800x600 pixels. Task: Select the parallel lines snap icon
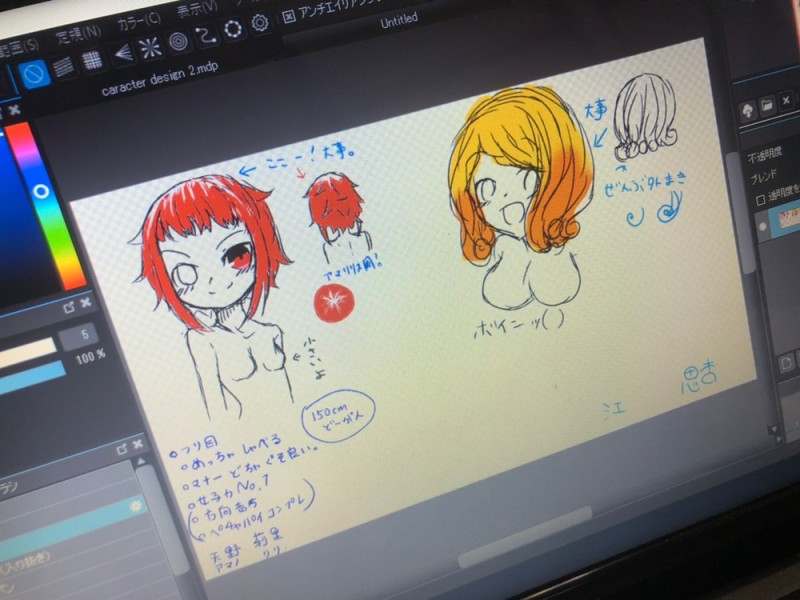[64, 66]
